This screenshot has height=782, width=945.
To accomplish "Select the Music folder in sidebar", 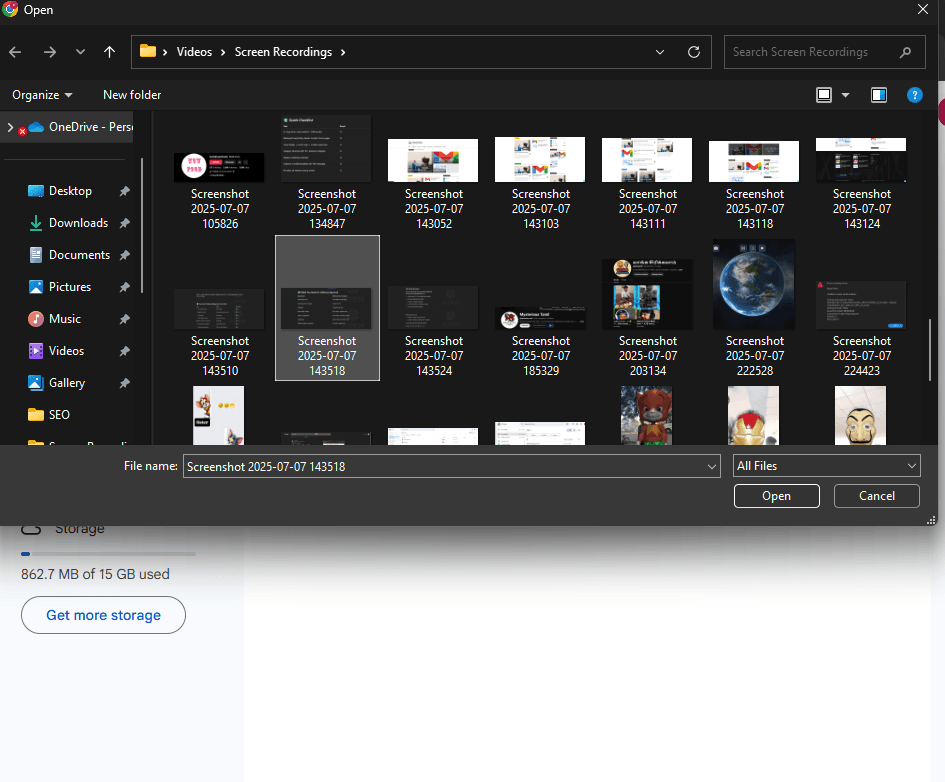I will click(65, 319).
